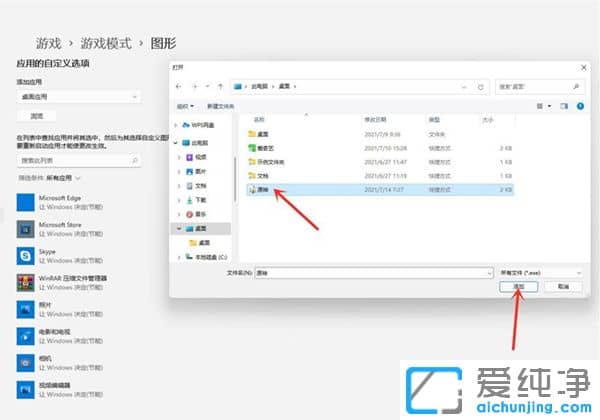Collapse the 此电脑 tree node
This screenshot has height=420, width=600.
178,142
